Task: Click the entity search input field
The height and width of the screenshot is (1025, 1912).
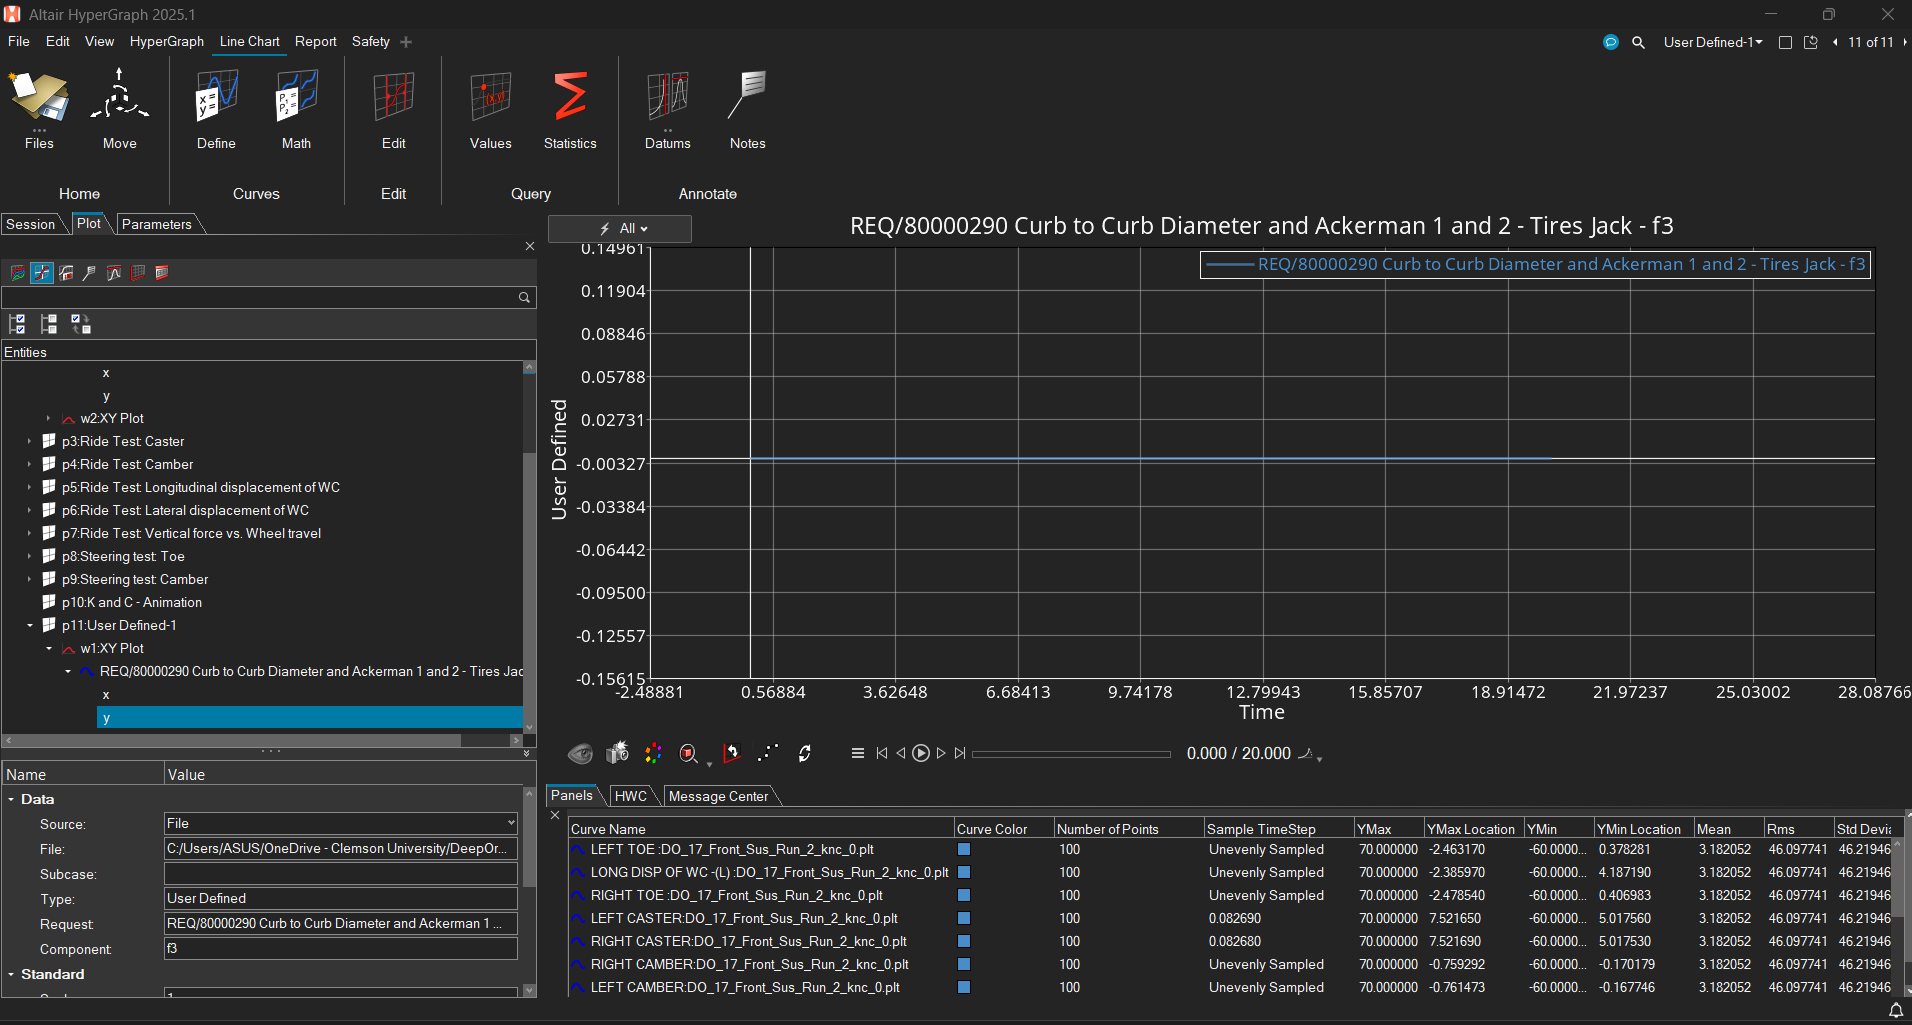Action: [x=260, y=297]
